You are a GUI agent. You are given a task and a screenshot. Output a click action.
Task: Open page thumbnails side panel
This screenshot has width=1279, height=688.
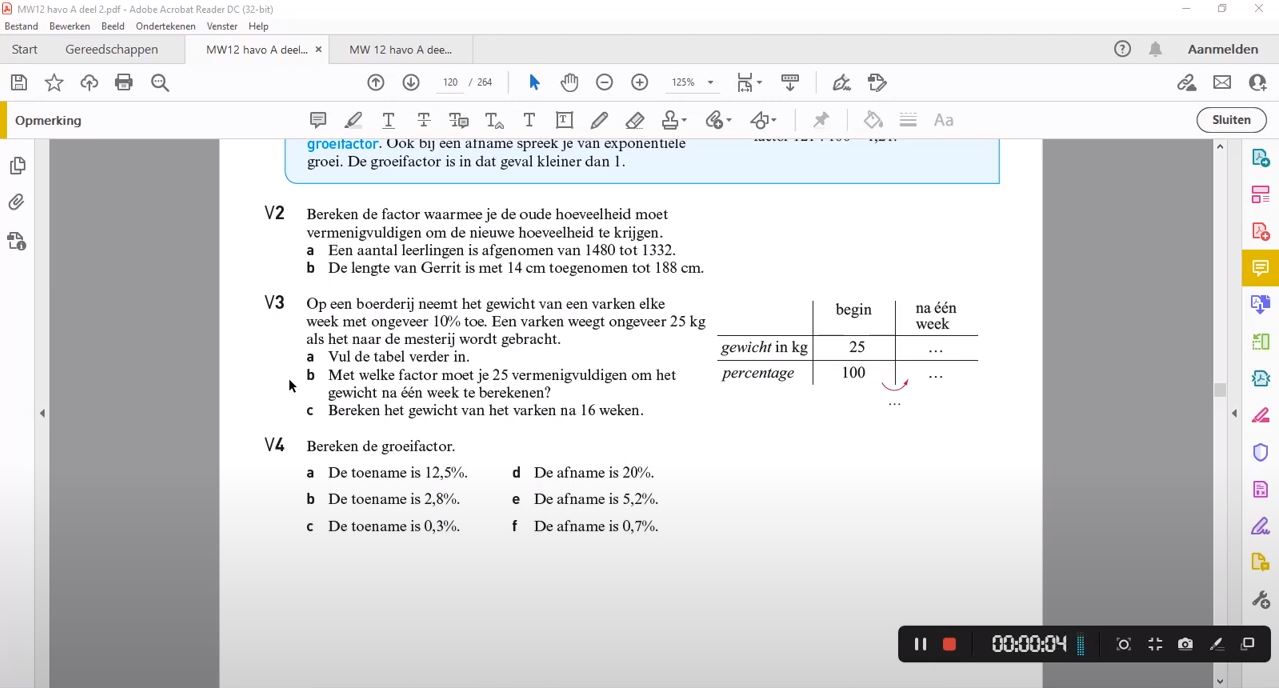pyautogui.click(x=17, y=166)
